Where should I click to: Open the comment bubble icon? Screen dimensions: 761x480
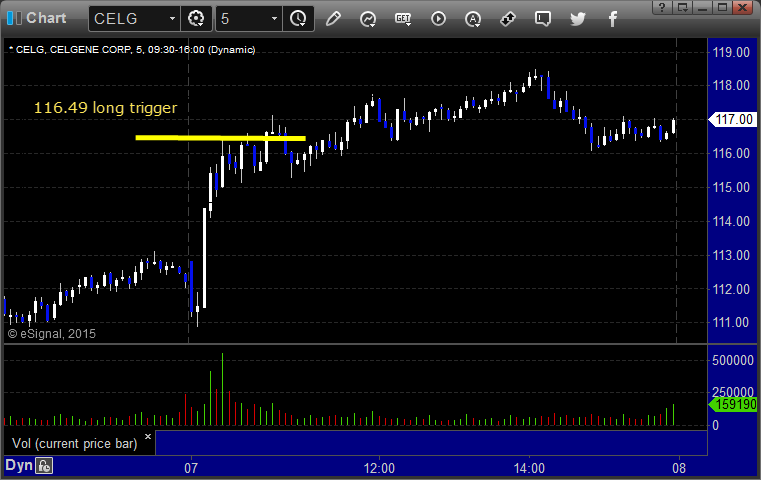[x=543, y=19]
